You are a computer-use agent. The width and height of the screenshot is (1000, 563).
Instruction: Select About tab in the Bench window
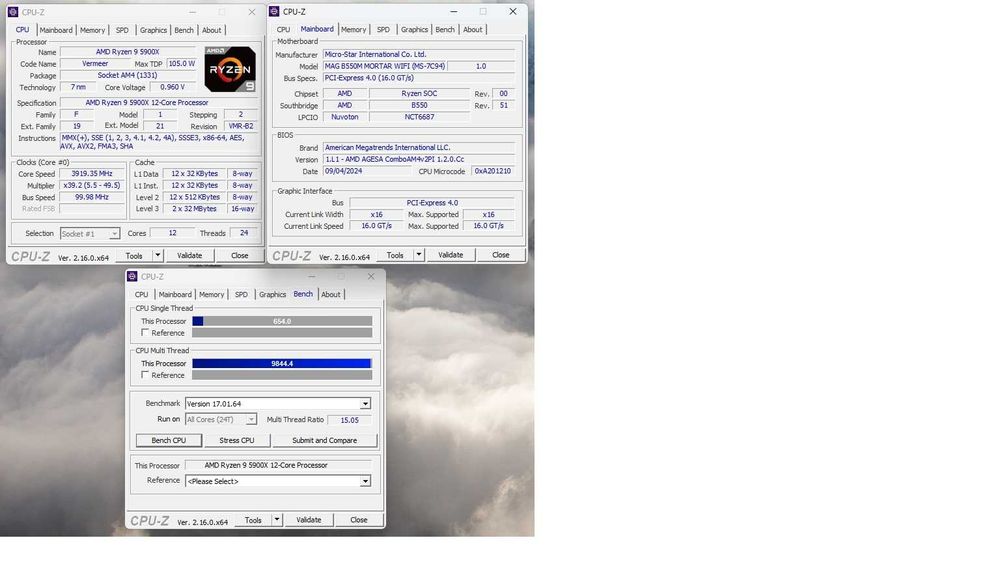click(x=330, y=295)
